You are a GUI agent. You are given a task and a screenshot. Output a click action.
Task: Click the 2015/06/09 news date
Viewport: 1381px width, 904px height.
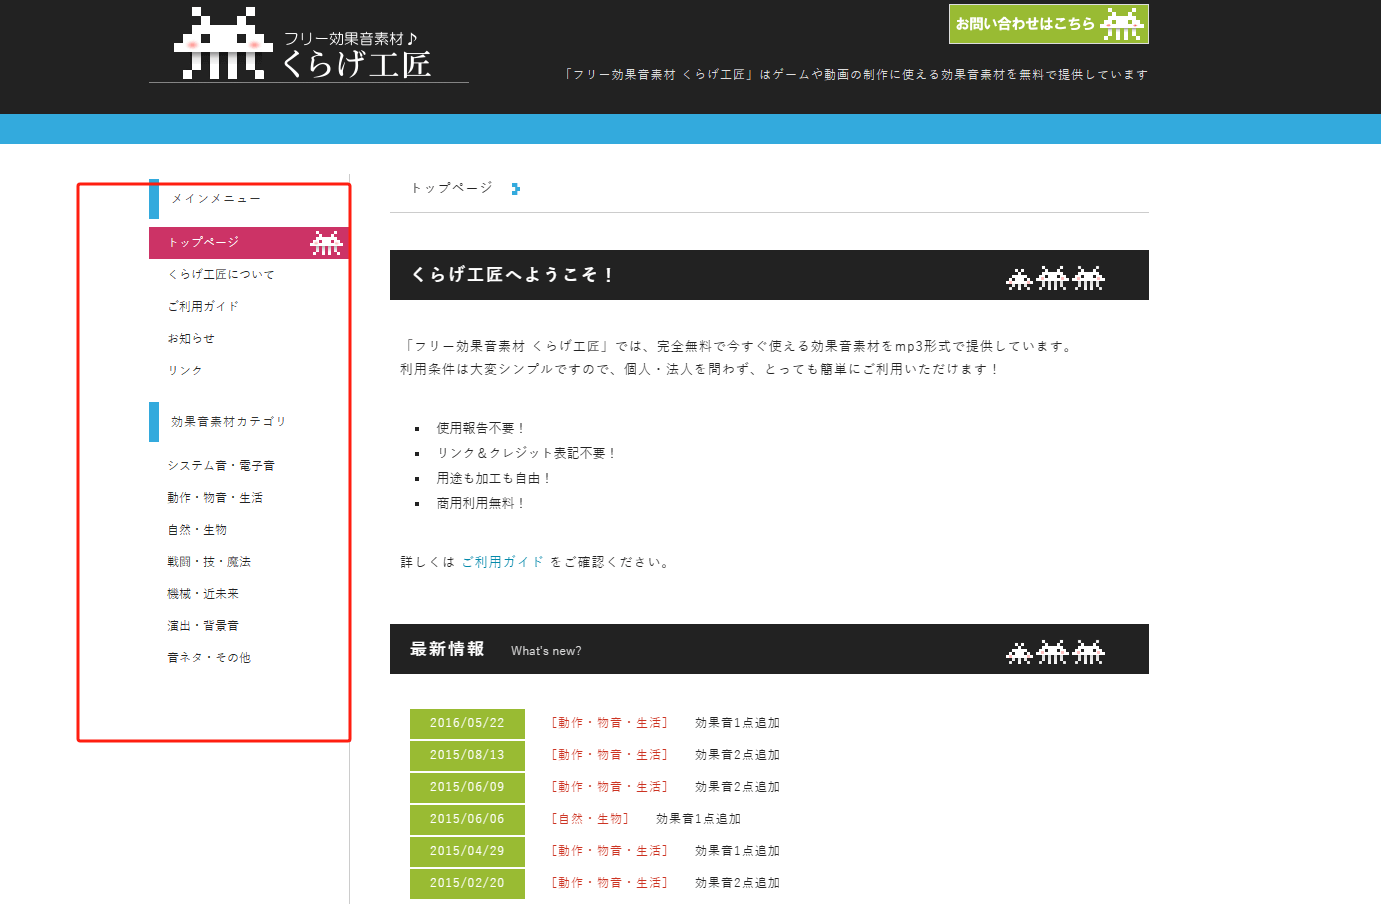pos(467,787)
